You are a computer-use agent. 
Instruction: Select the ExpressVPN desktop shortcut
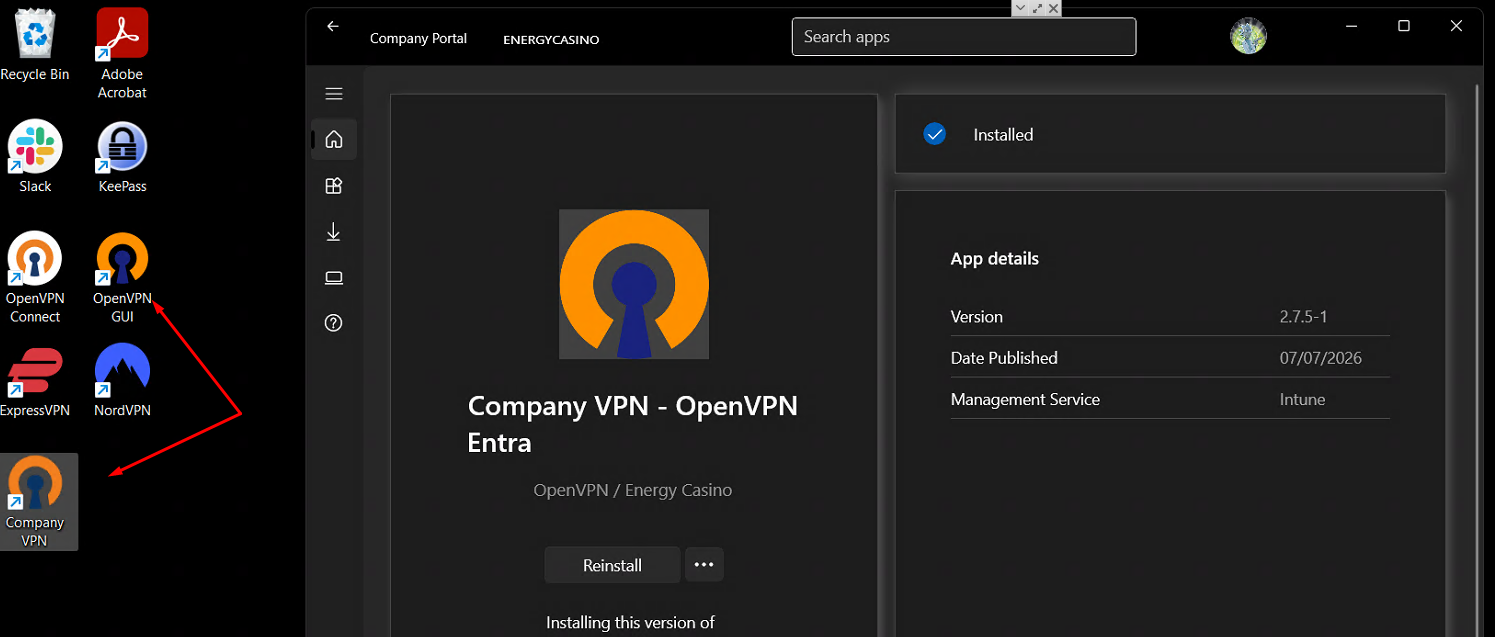click(x=35, y=381)
